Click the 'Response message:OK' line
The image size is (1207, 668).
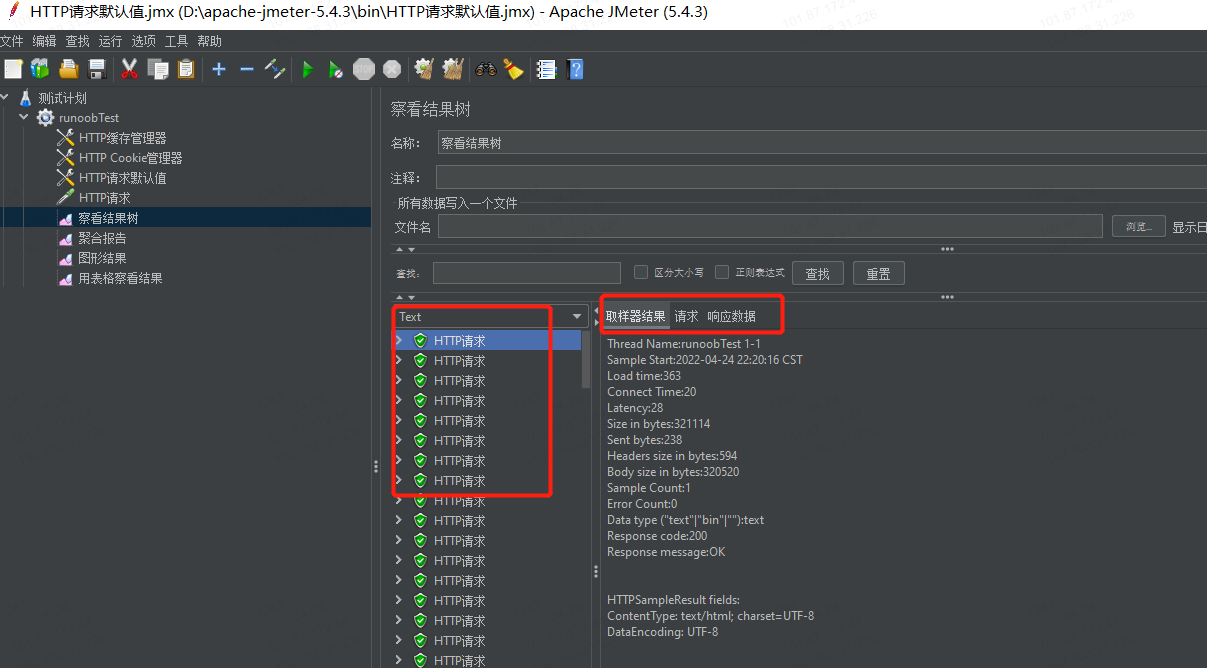click(666, 551)
